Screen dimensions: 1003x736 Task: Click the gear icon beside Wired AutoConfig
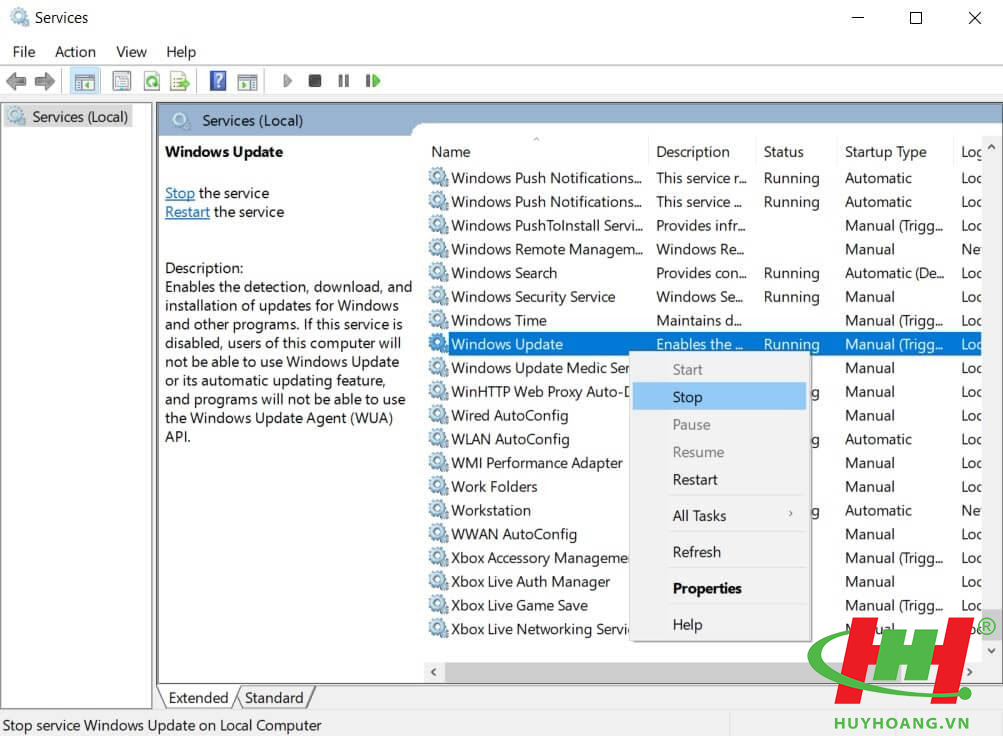click(x=438, y=415)
